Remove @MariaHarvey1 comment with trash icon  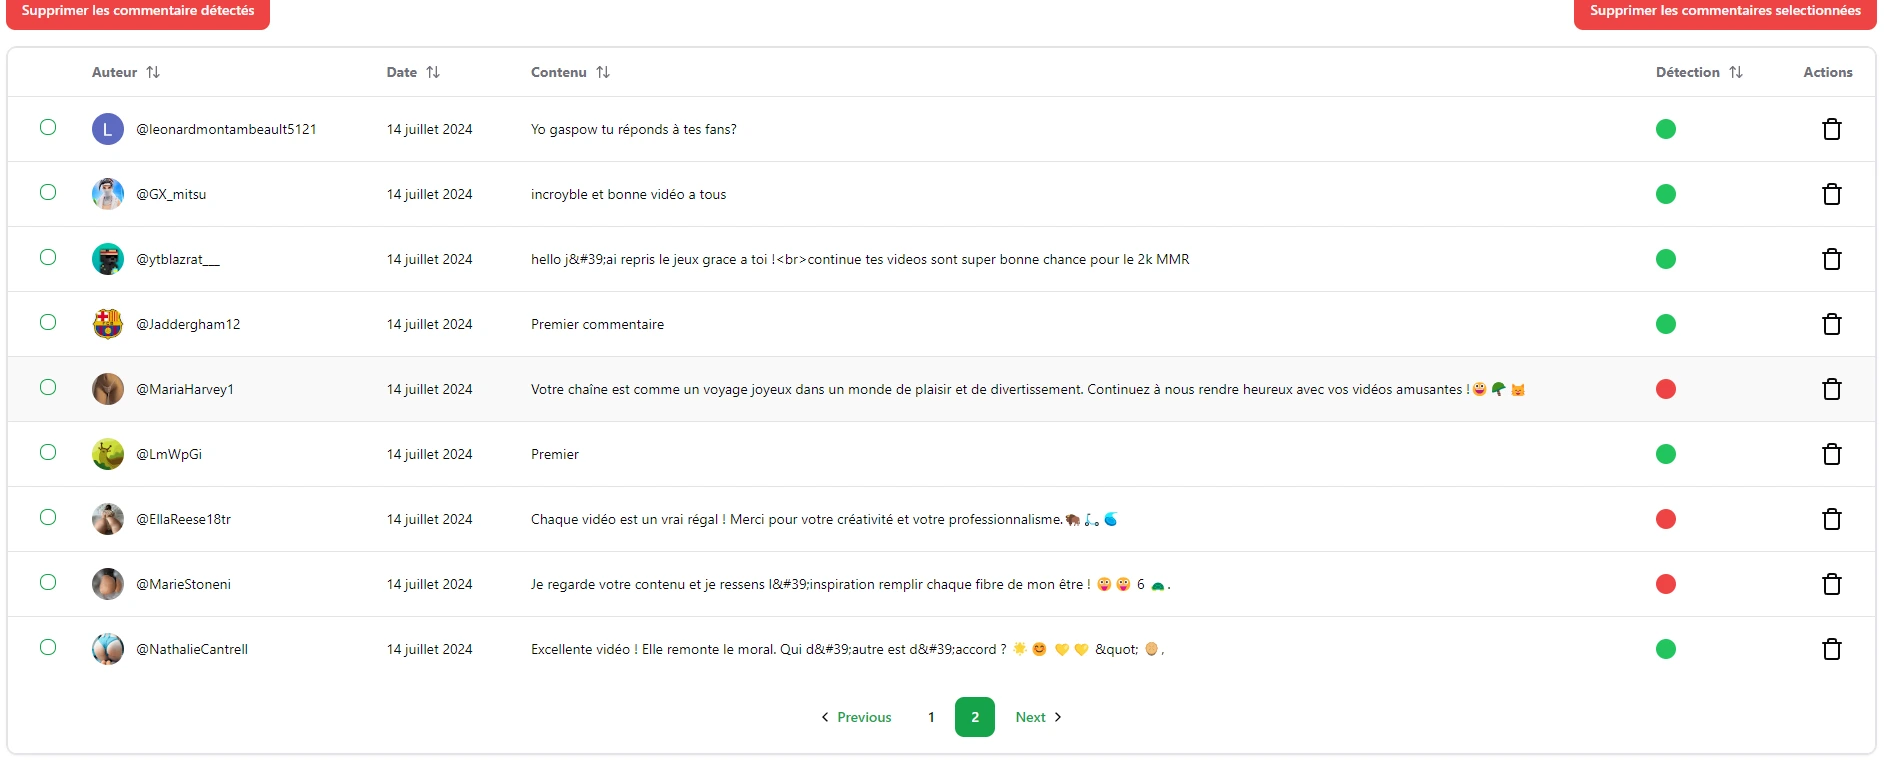[x=1831, y=389]
